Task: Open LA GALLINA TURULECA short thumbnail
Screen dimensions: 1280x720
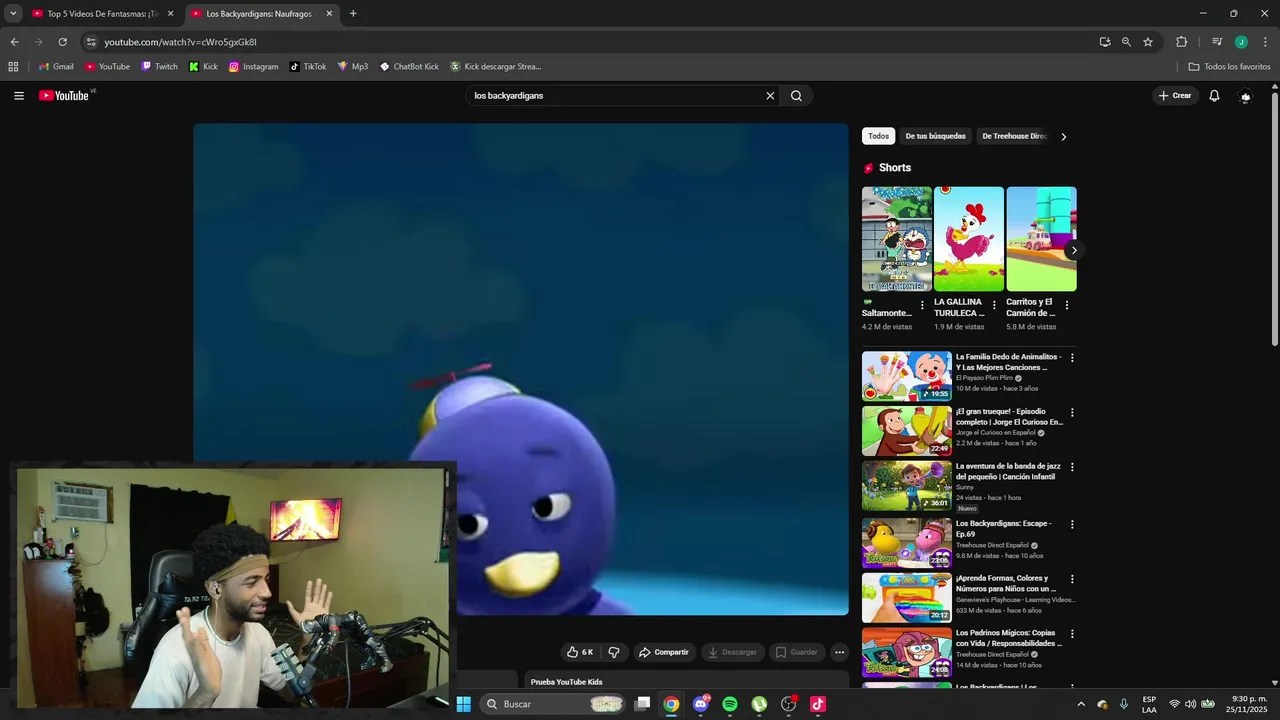Action: click(969, 239)
